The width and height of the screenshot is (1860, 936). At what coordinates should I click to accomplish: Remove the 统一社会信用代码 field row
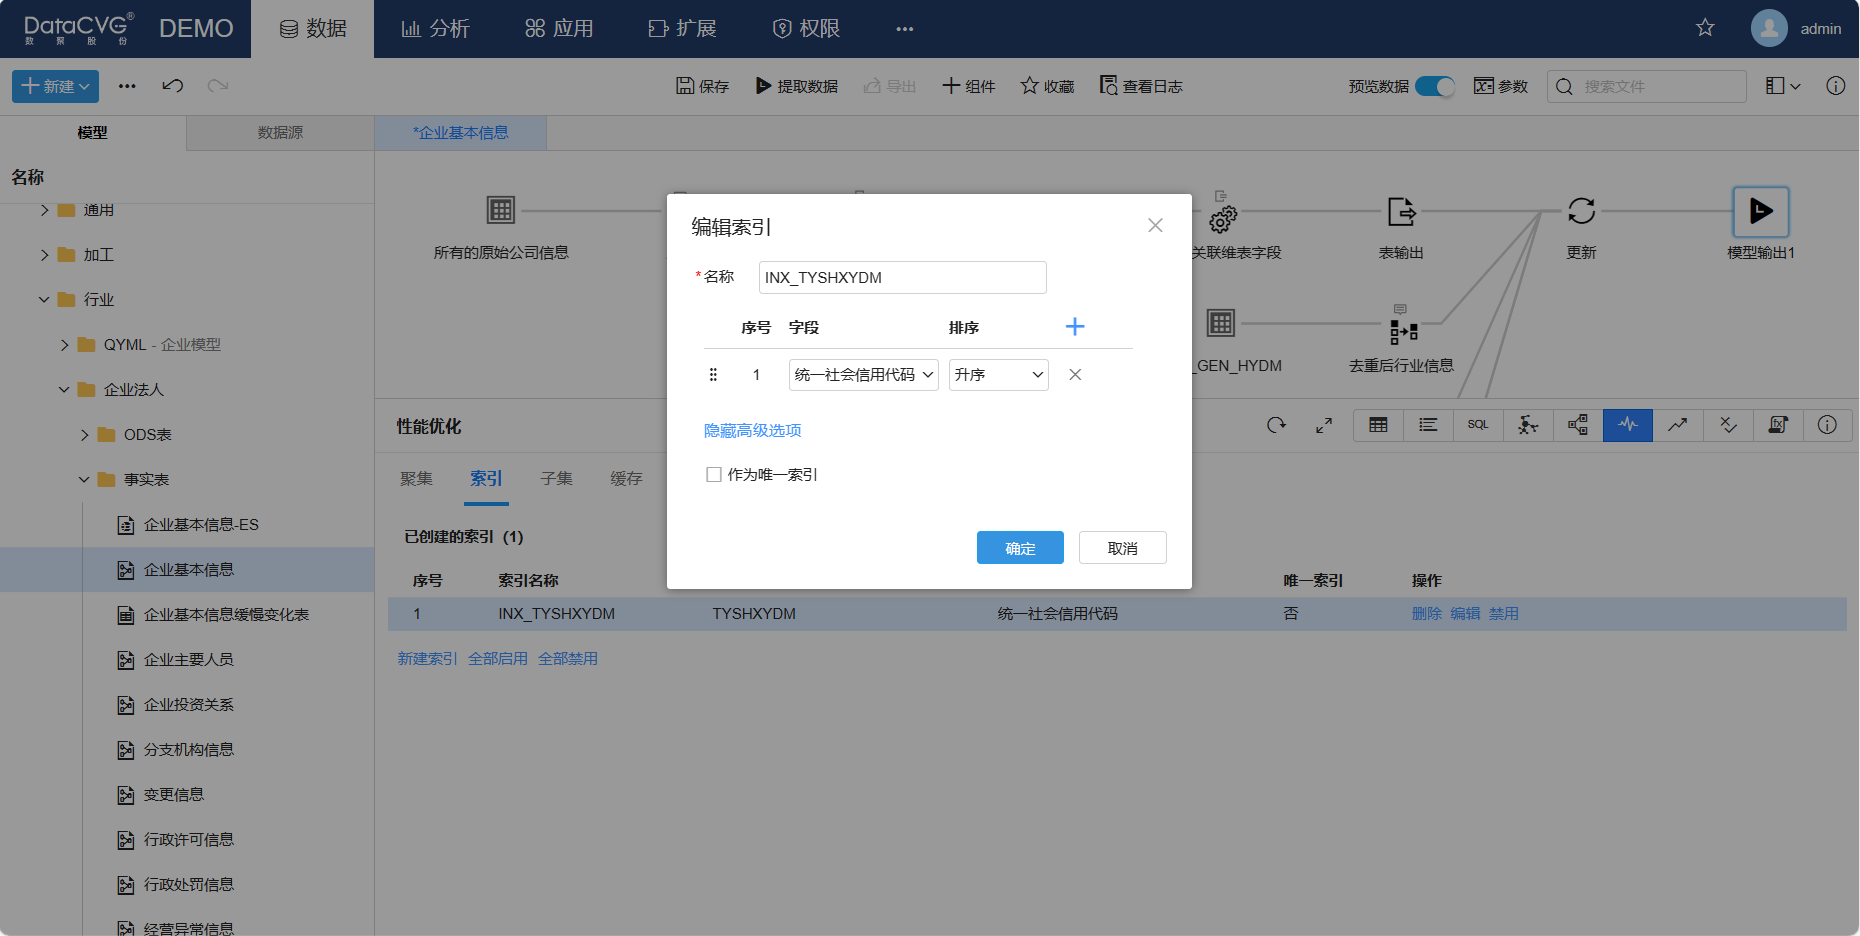1075,375
